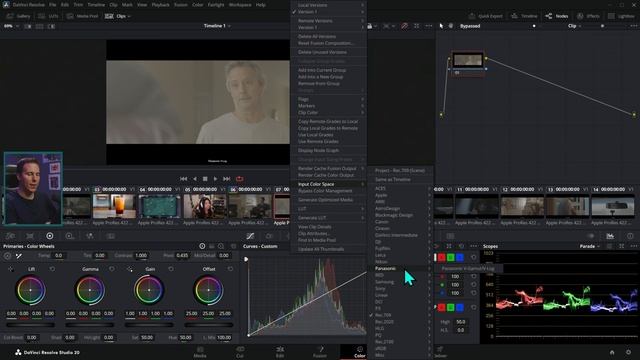This screenshot has width=640, height=360.
Task: Switch to the Edit page
Action: click(280, 352)
